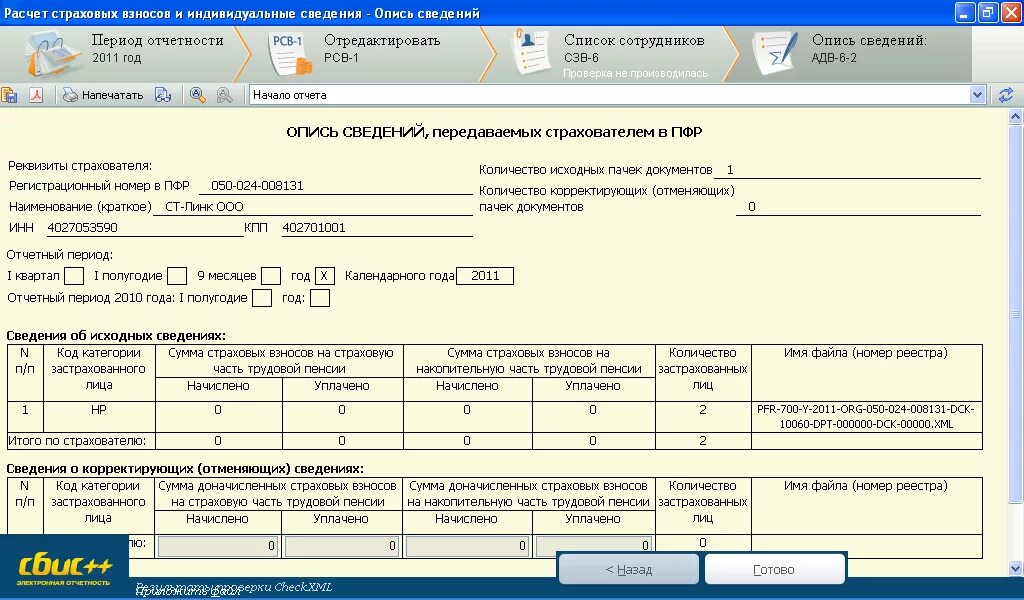Click the save report icon

tap(9, 95)
